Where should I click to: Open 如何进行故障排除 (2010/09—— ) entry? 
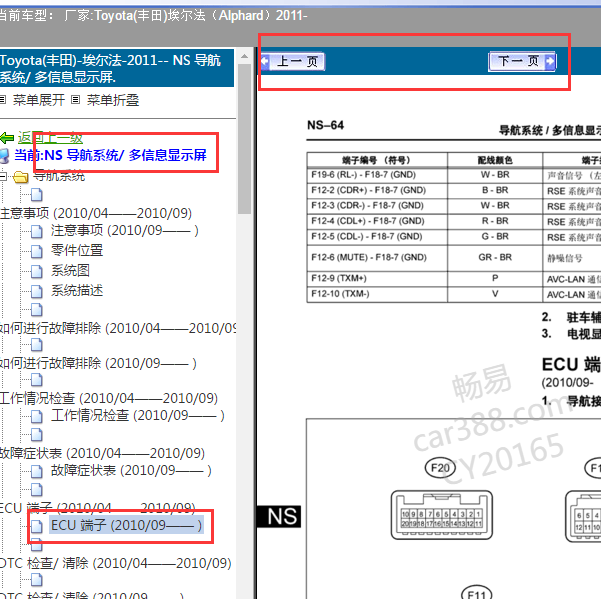click(x=98, y=363)
